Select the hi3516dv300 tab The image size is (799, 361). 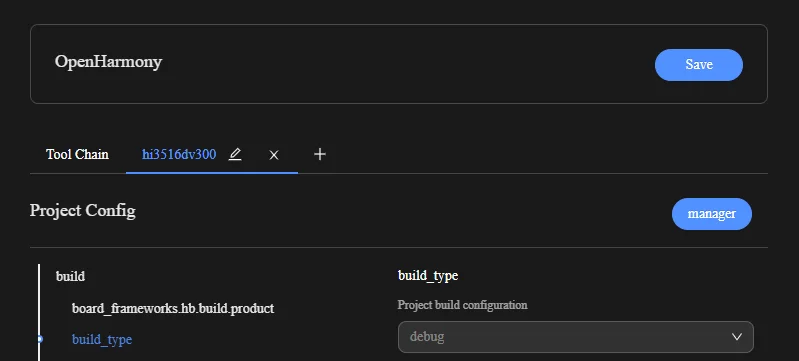point(179,154)
